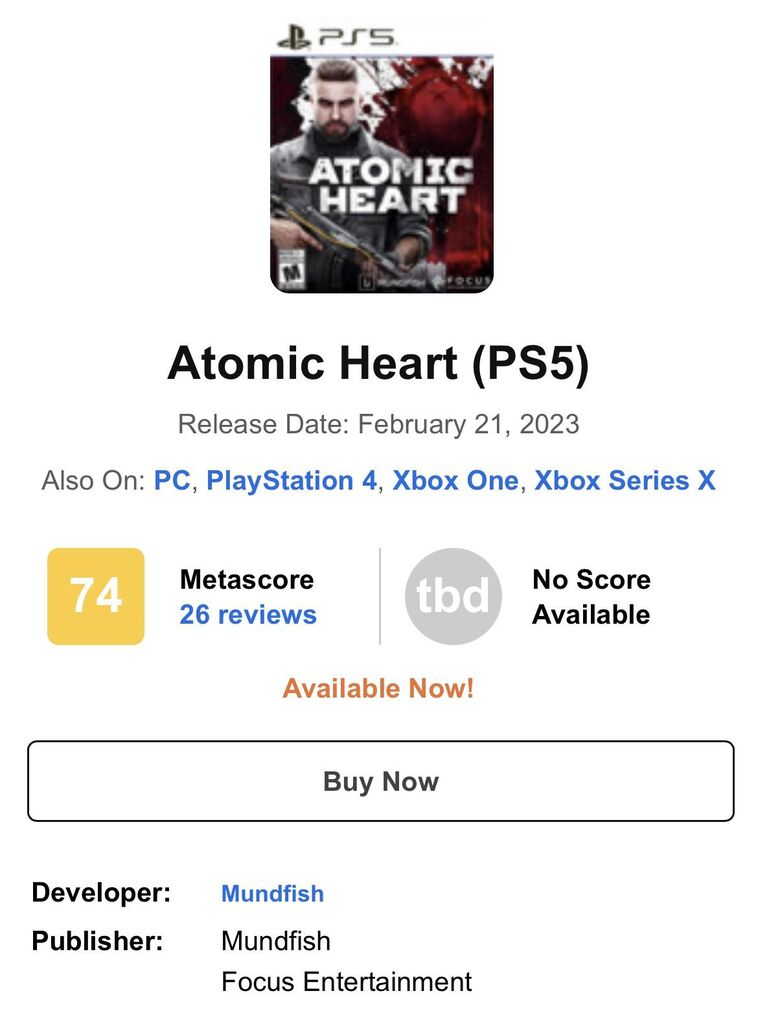Switch to the Xbox One version
Image resolution: width=758 pixels, height=1024 pixels.
[455, 480]
